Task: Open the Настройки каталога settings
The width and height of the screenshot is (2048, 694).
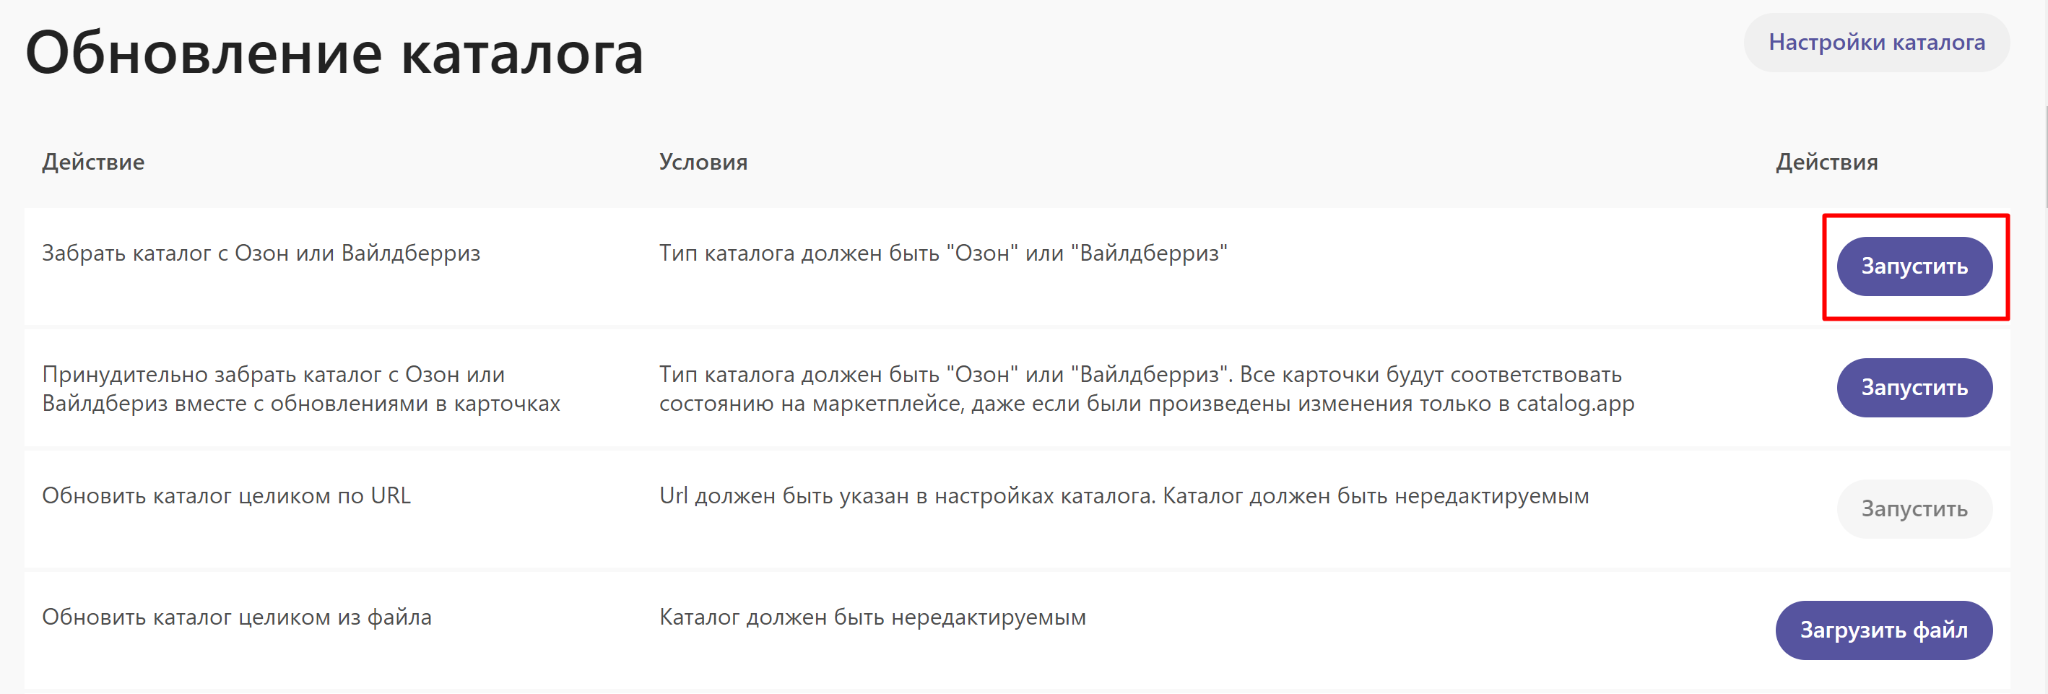Action: click(x=1876, y=43)
